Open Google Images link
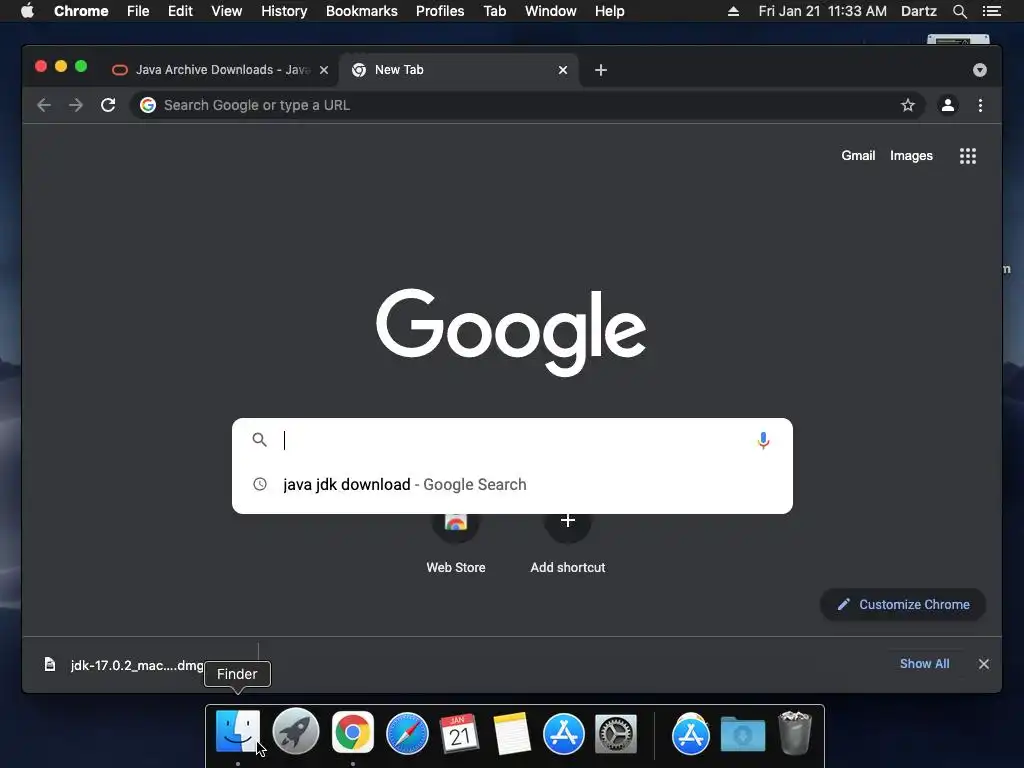Screen dimensions: 1024x768 911,155
